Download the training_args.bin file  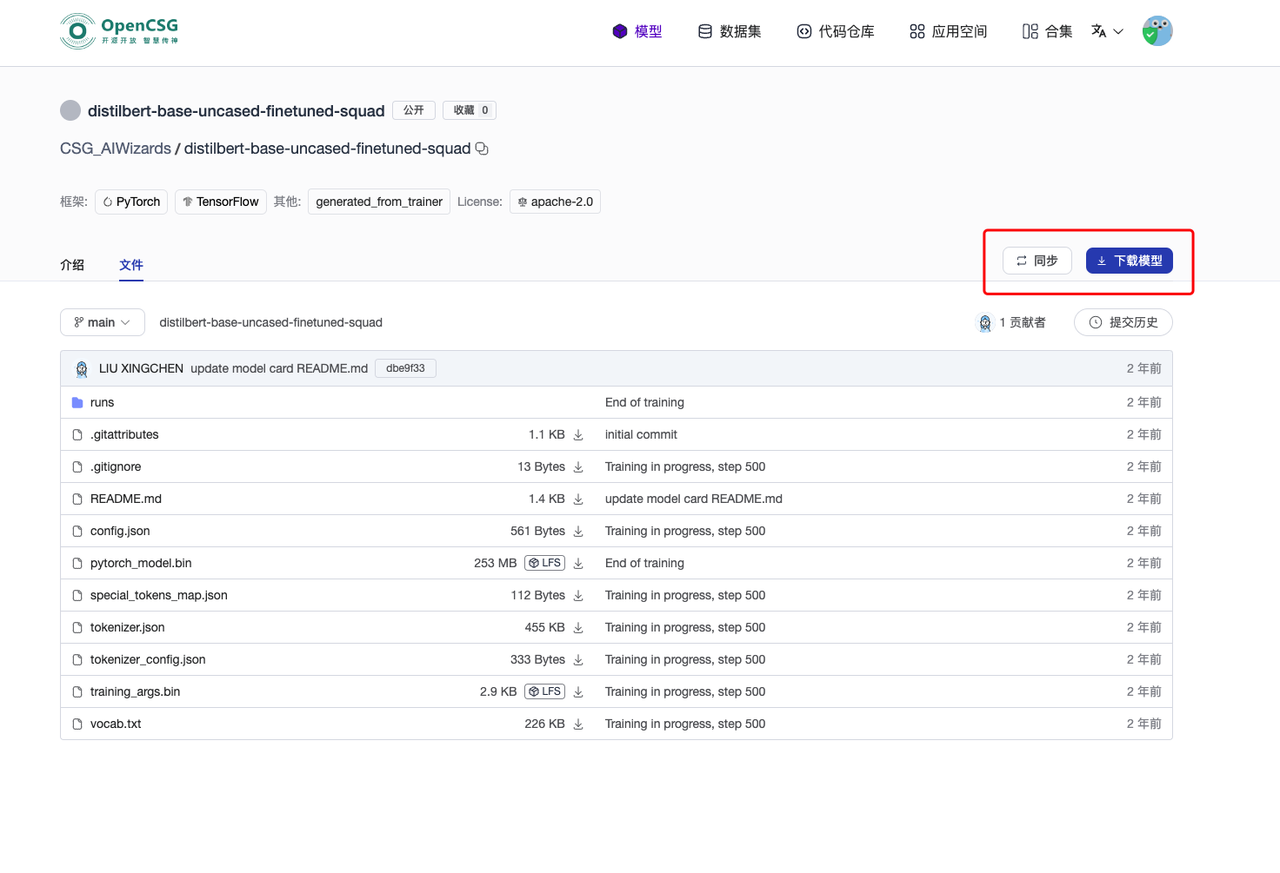tap(578, 692)
